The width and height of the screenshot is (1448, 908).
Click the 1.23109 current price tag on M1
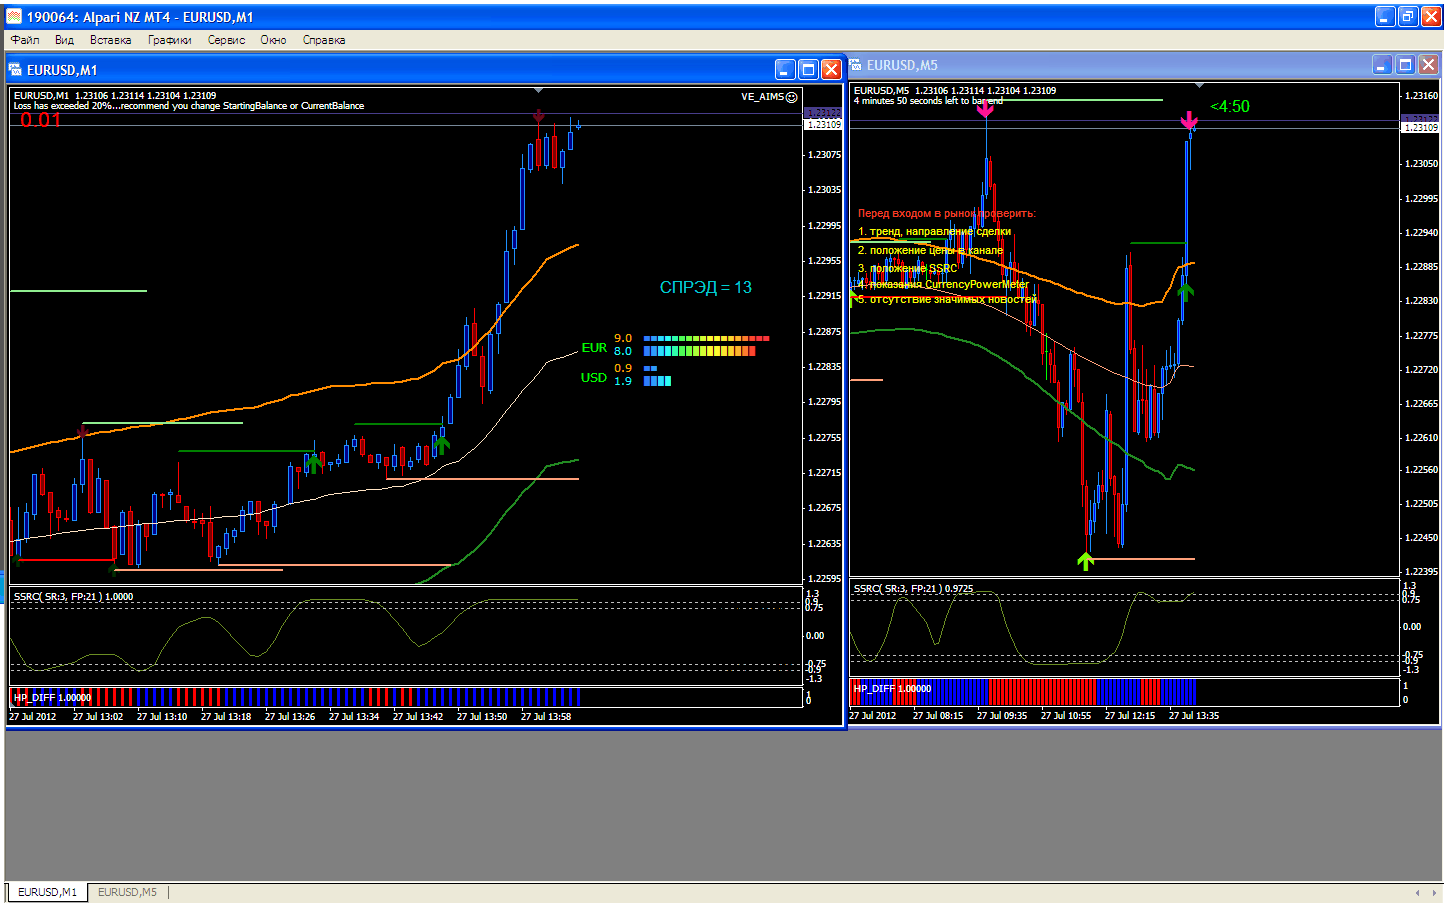[823, 125]
